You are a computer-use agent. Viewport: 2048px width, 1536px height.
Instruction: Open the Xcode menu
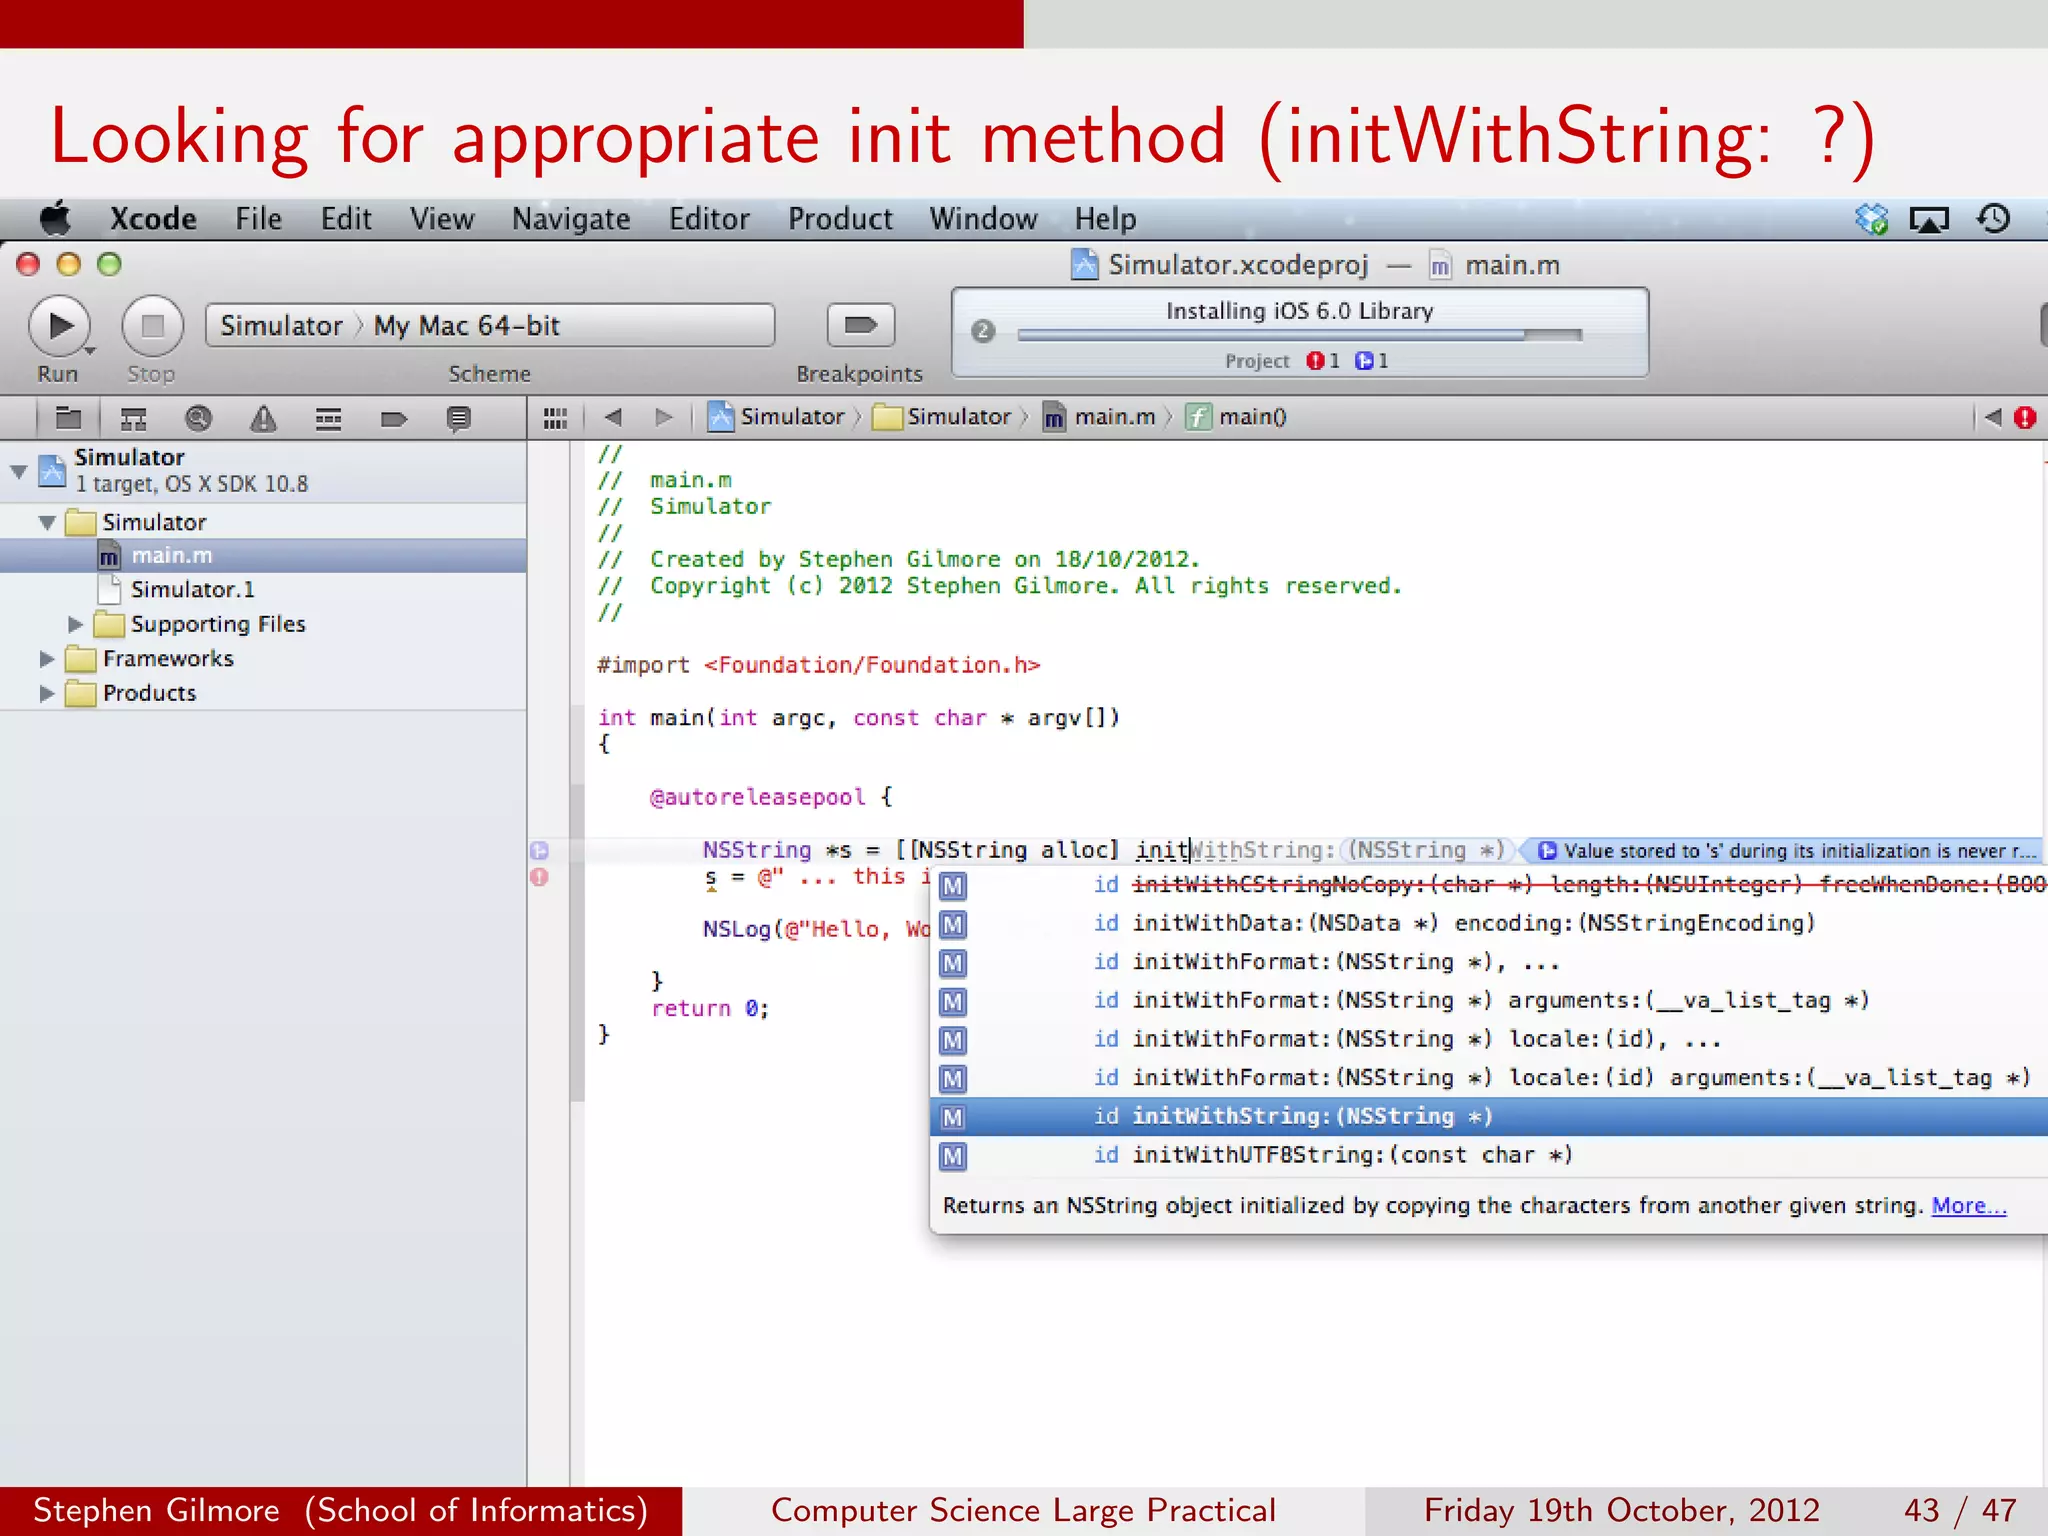(153, 219)
